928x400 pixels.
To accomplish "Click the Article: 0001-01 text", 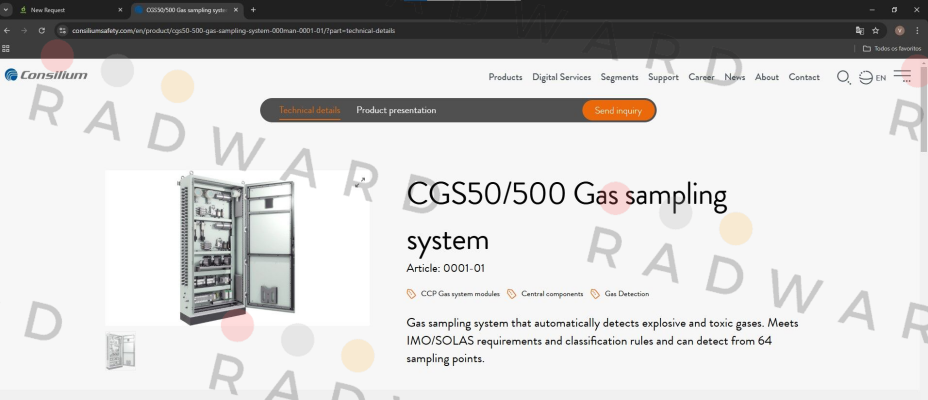I will [x=445, y=268].
